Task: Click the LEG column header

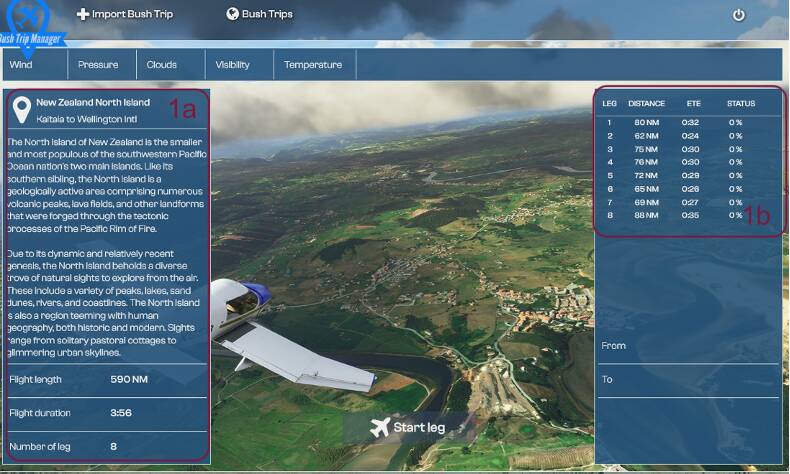Action: [609, 103]
